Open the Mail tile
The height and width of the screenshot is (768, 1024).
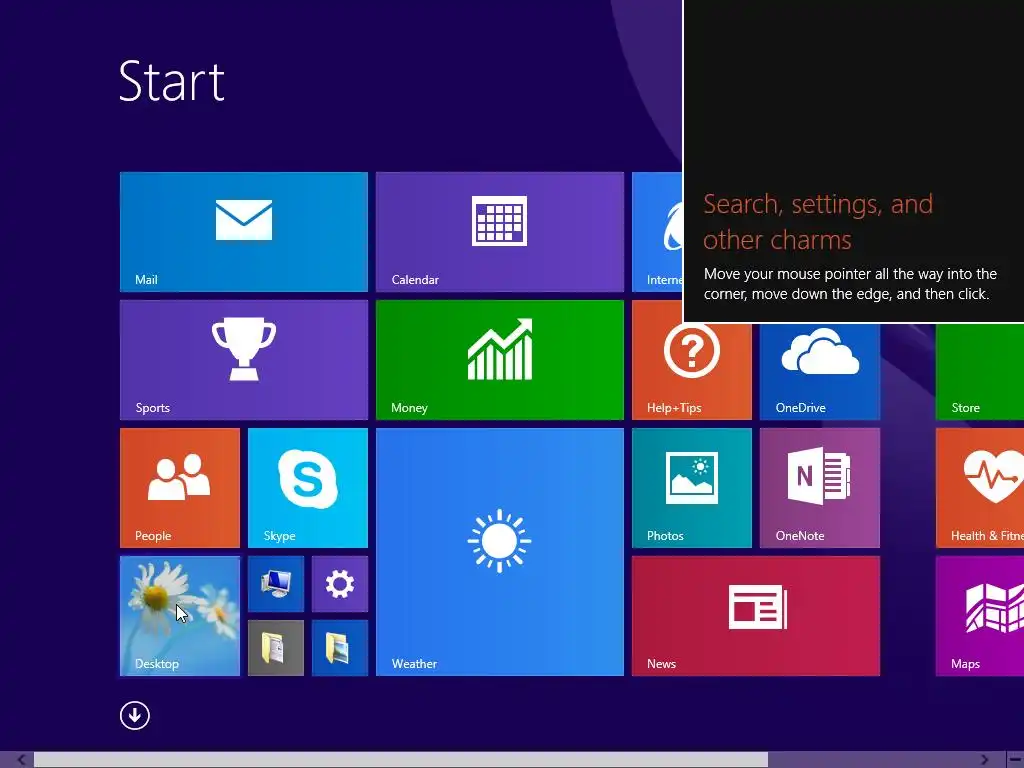point(244,232)
